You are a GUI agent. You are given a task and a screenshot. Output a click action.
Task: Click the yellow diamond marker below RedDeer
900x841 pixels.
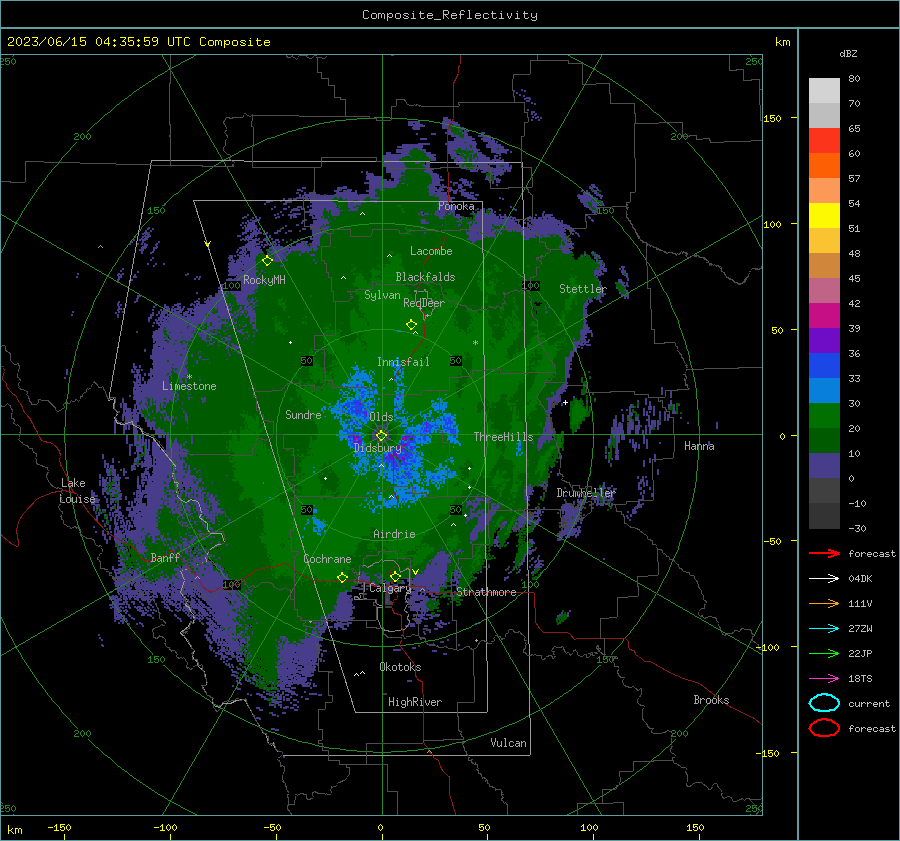click(412, 325)
